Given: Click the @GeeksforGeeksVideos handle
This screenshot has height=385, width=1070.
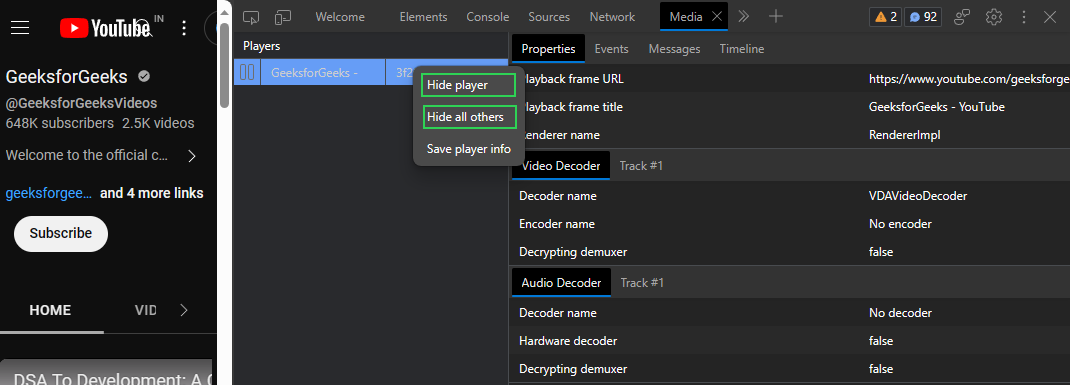Looking at the screenshot, I should [x=81, y=103].
